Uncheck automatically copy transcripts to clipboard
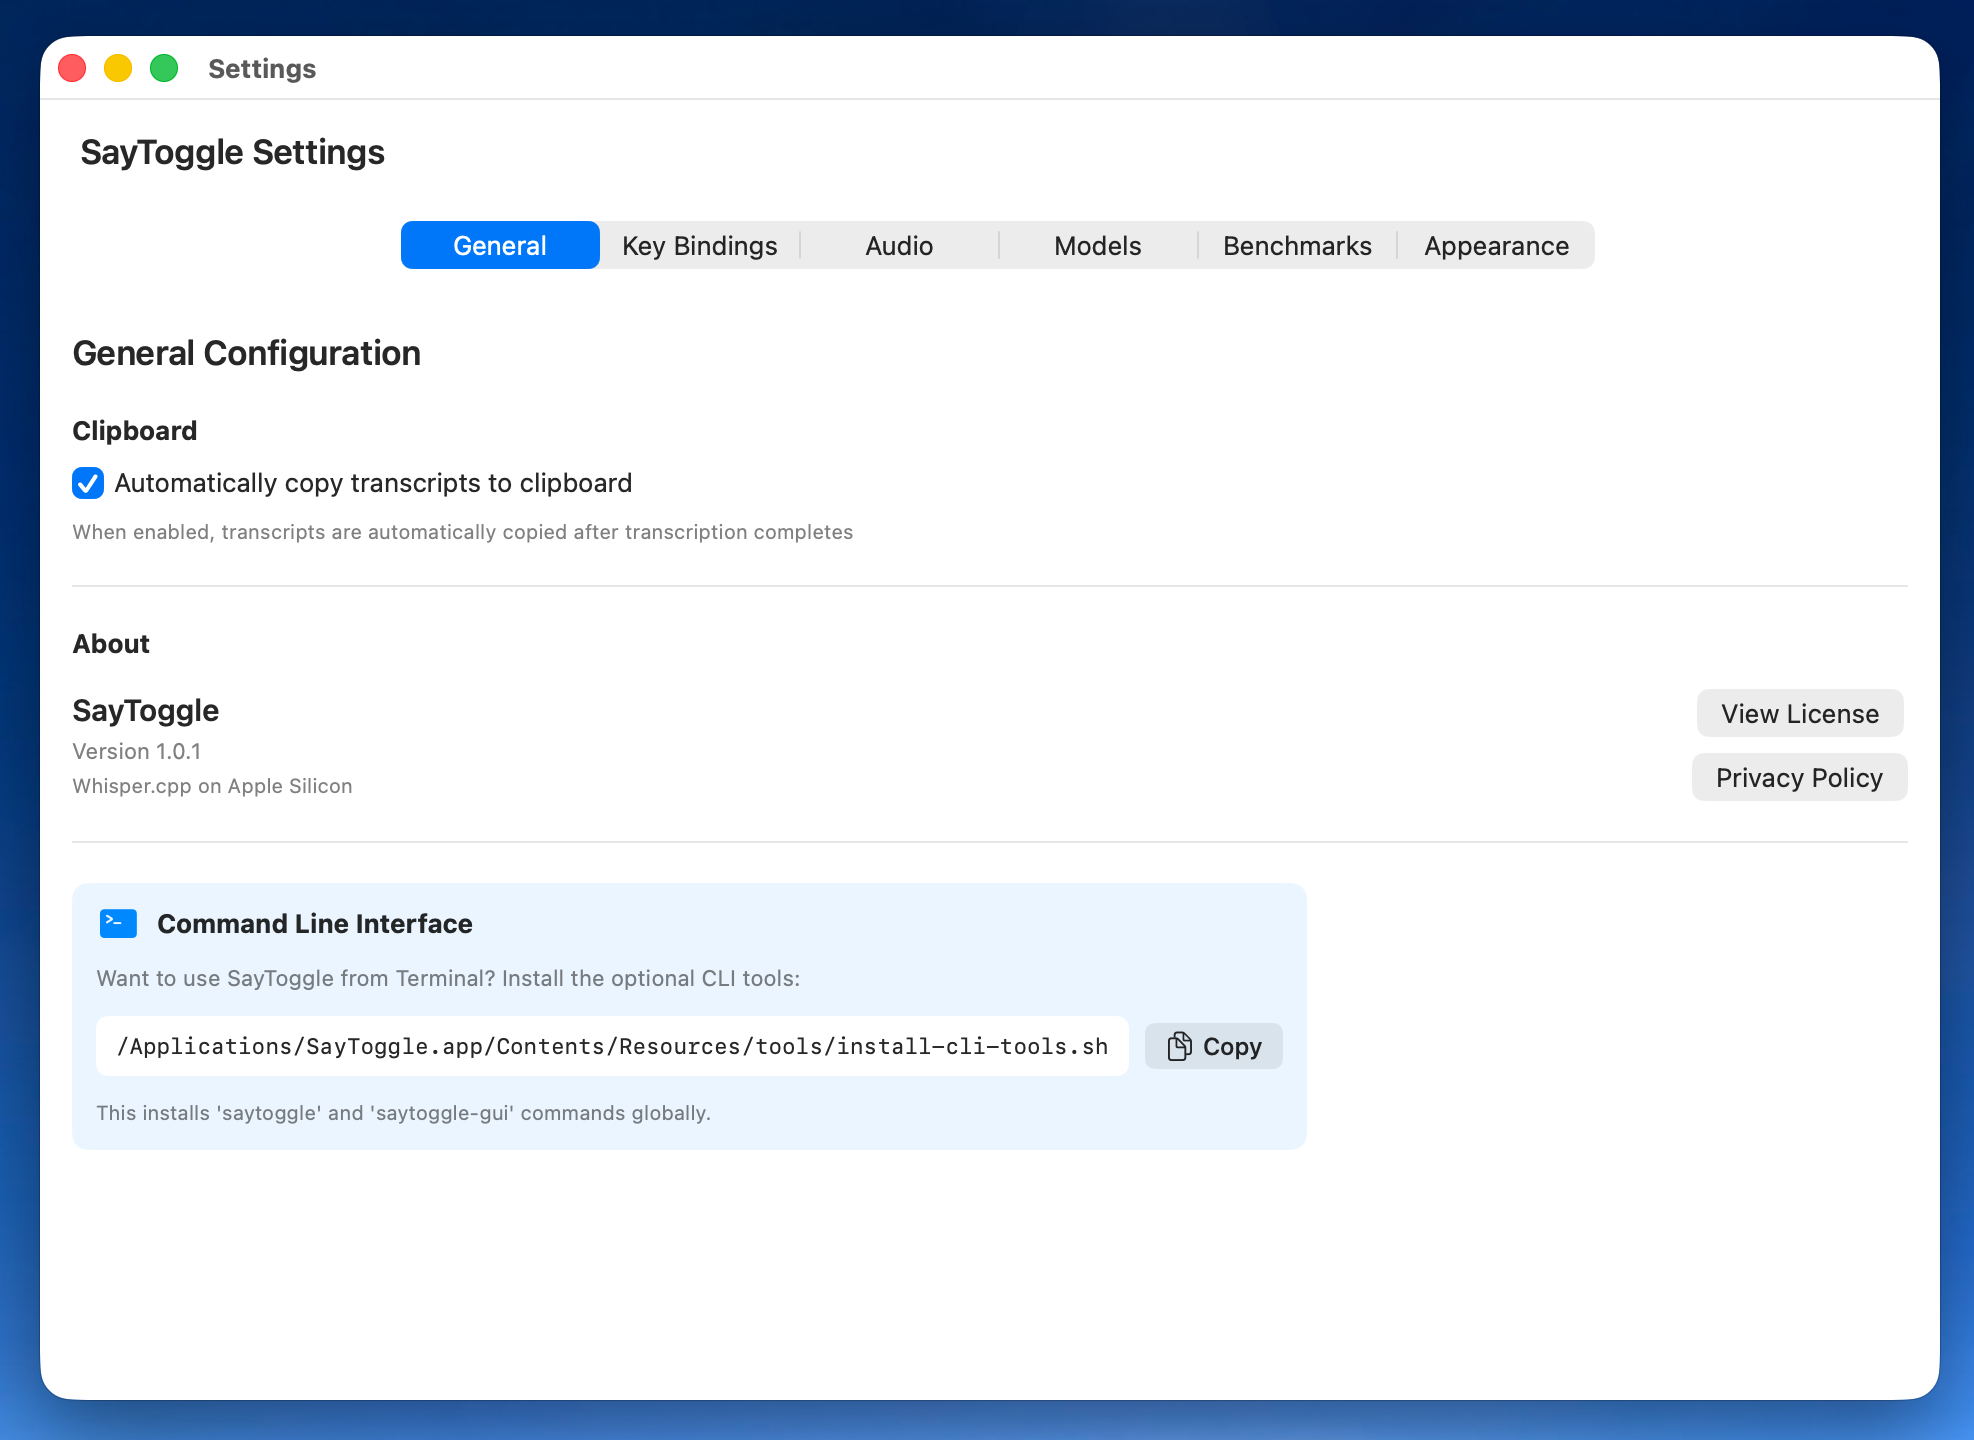 (88, 483)
